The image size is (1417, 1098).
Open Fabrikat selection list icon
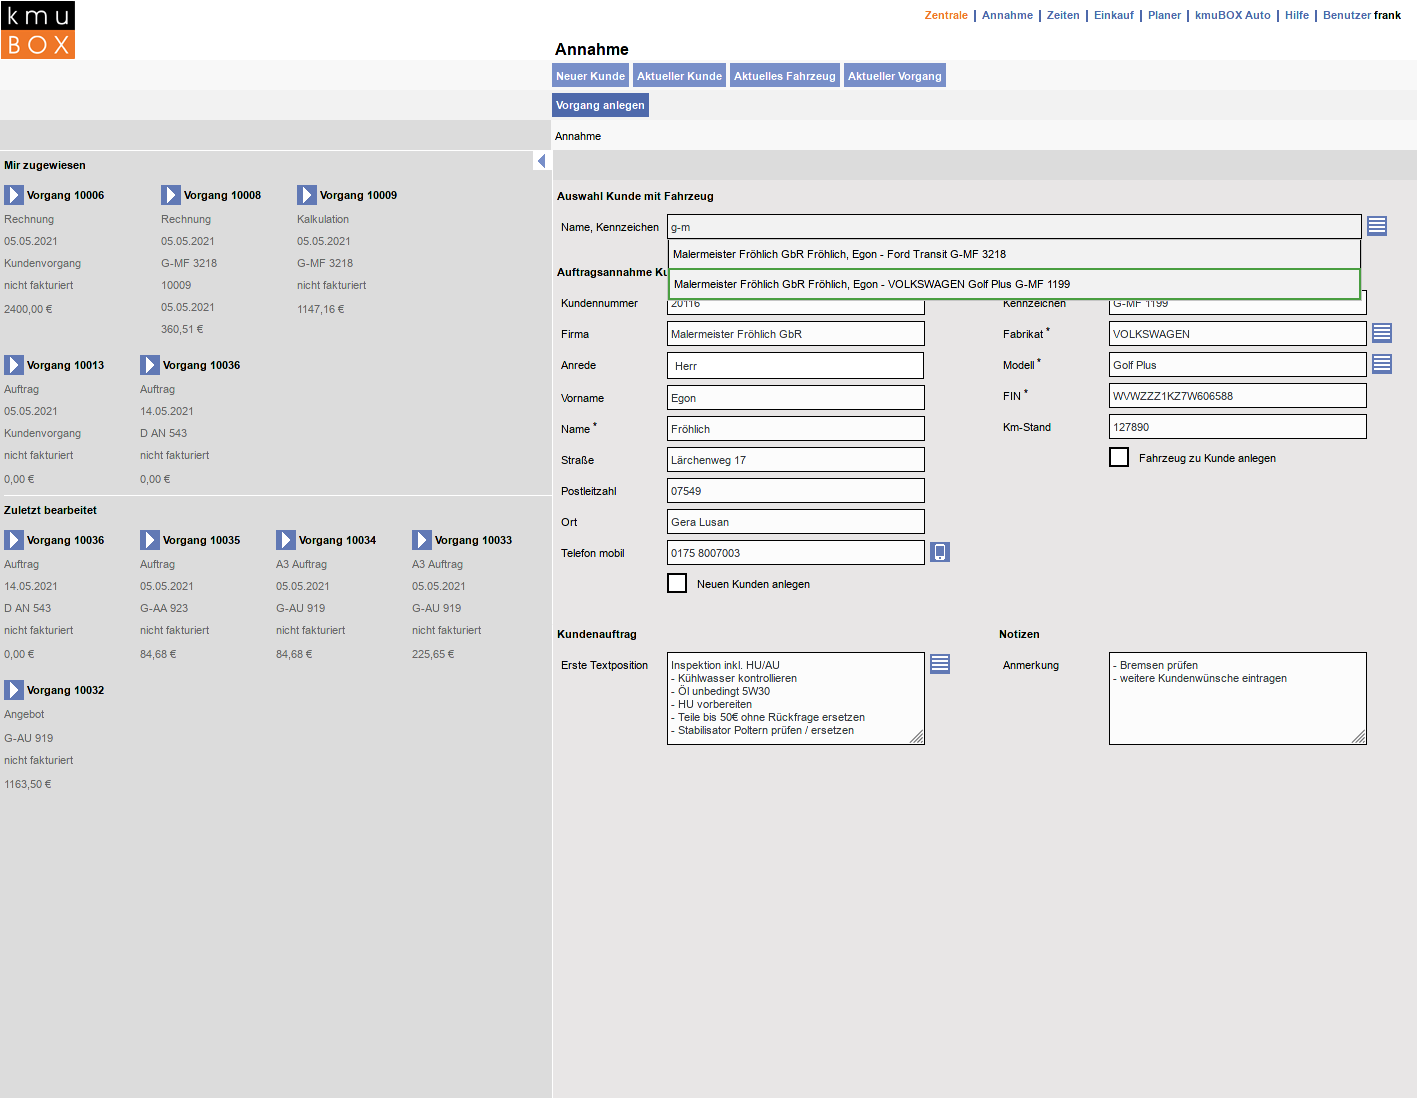pyautogui.click(x=1382, y=333)
